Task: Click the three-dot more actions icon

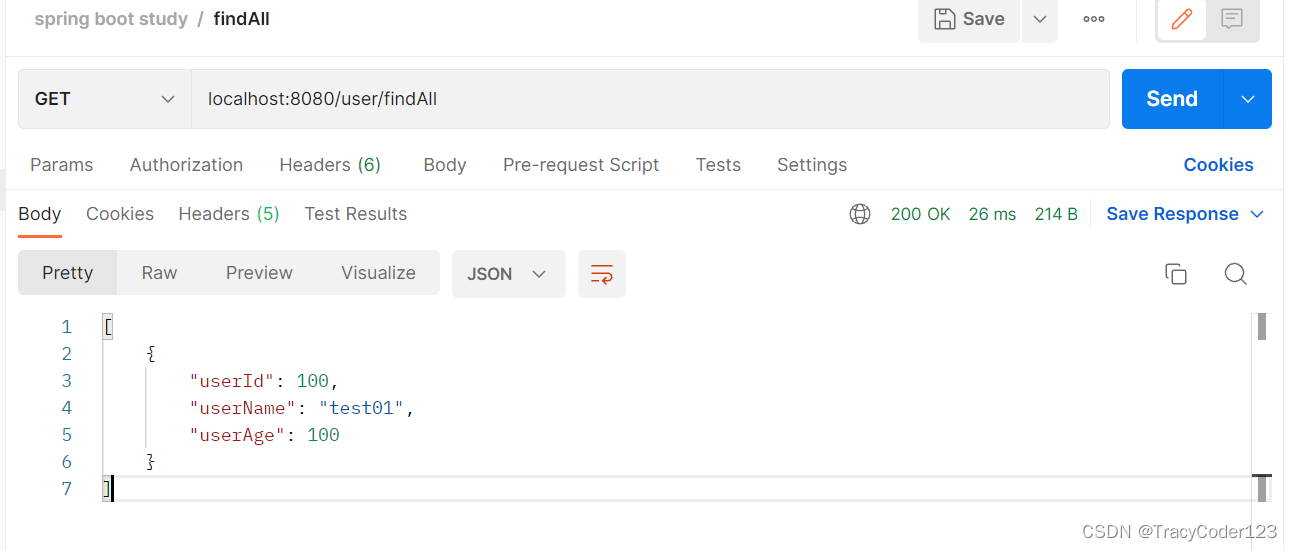Action: 1094,19
